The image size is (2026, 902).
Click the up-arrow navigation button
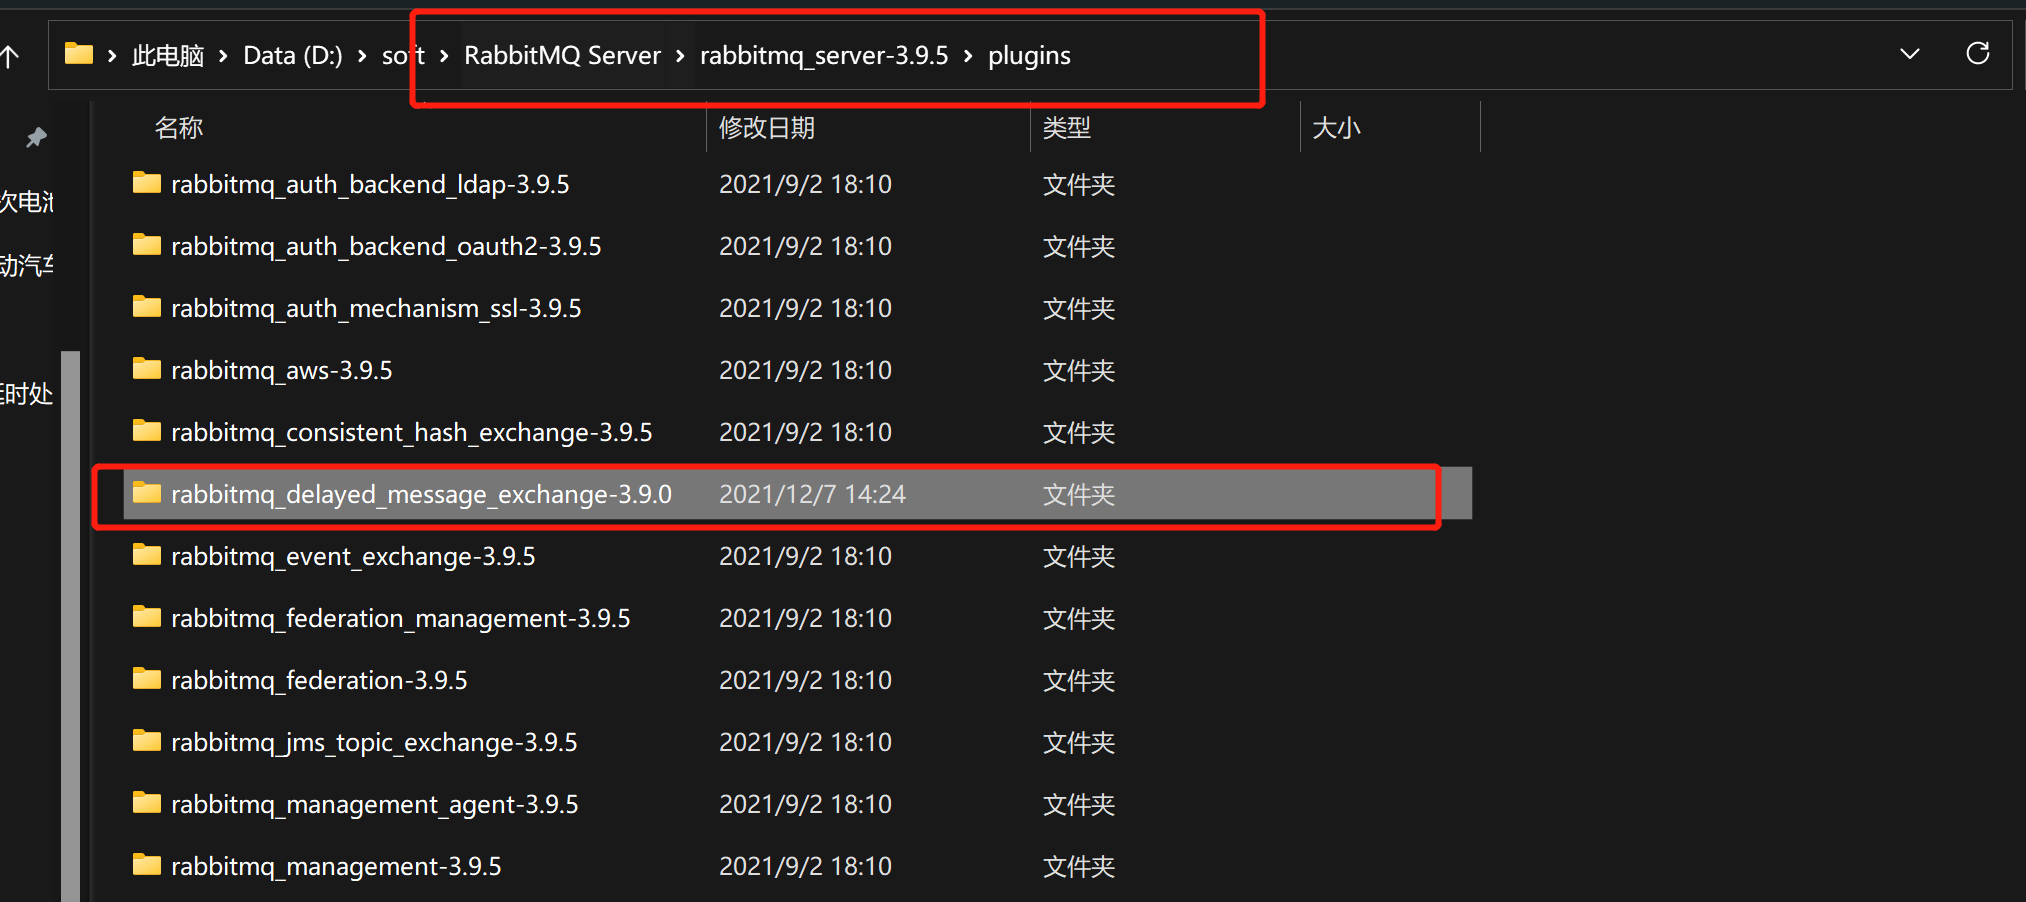click(x=9, y=56)
